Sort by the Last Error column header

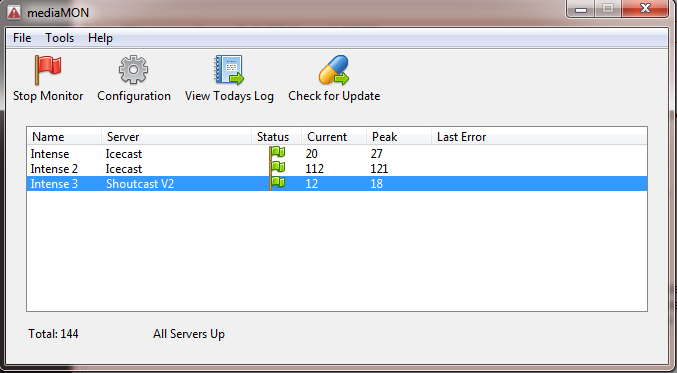pos(539,137)
